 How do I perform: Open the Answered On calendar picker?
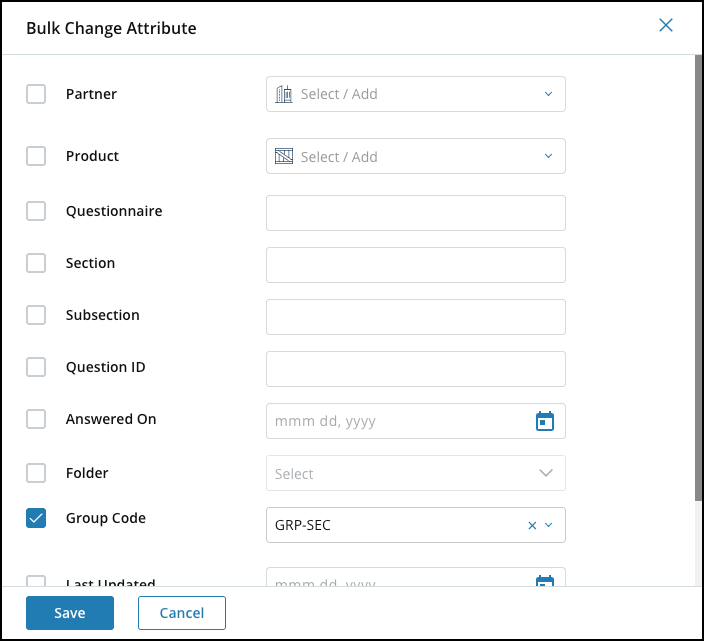(x=545, y=421)
